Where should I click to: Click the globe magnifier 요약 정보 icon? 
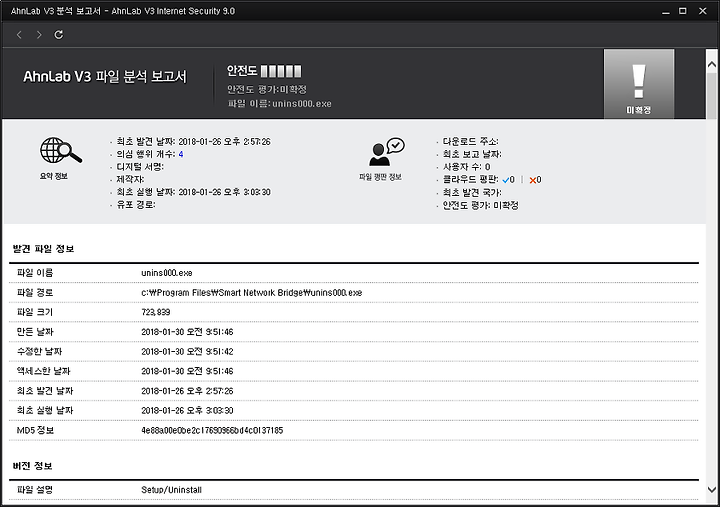[61, 151]
